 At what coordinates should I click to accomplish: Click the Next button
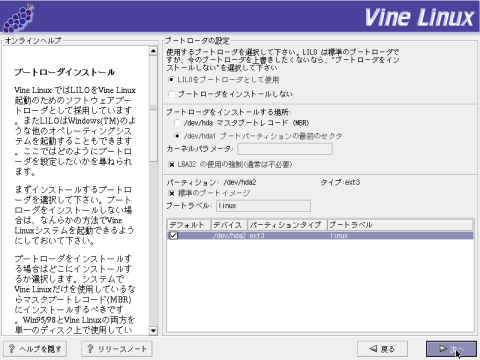[451, 349]
